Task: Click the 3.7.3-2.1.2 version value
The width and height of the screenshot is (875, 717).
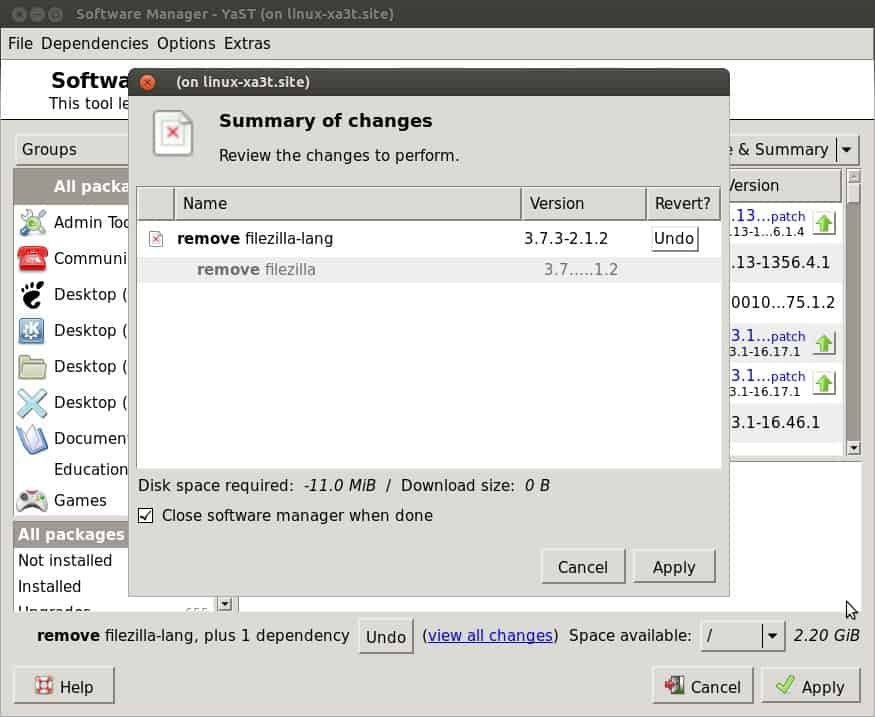Action: (566, 239)
